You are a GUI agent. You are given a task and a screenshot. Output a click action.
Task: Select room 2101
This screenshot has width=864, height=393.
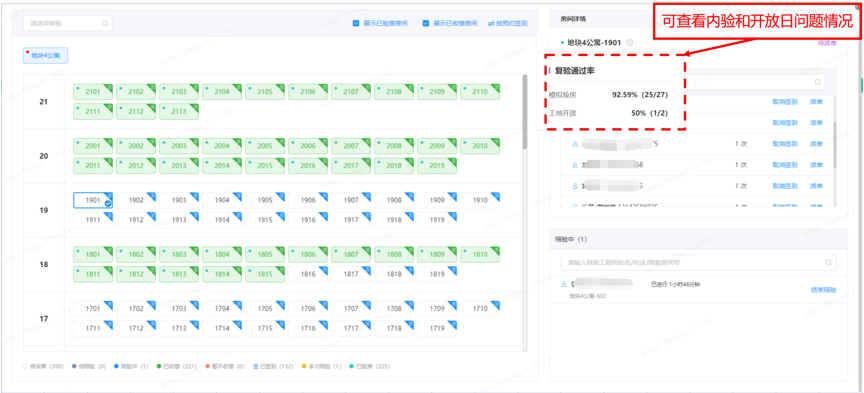click(93, 92)
